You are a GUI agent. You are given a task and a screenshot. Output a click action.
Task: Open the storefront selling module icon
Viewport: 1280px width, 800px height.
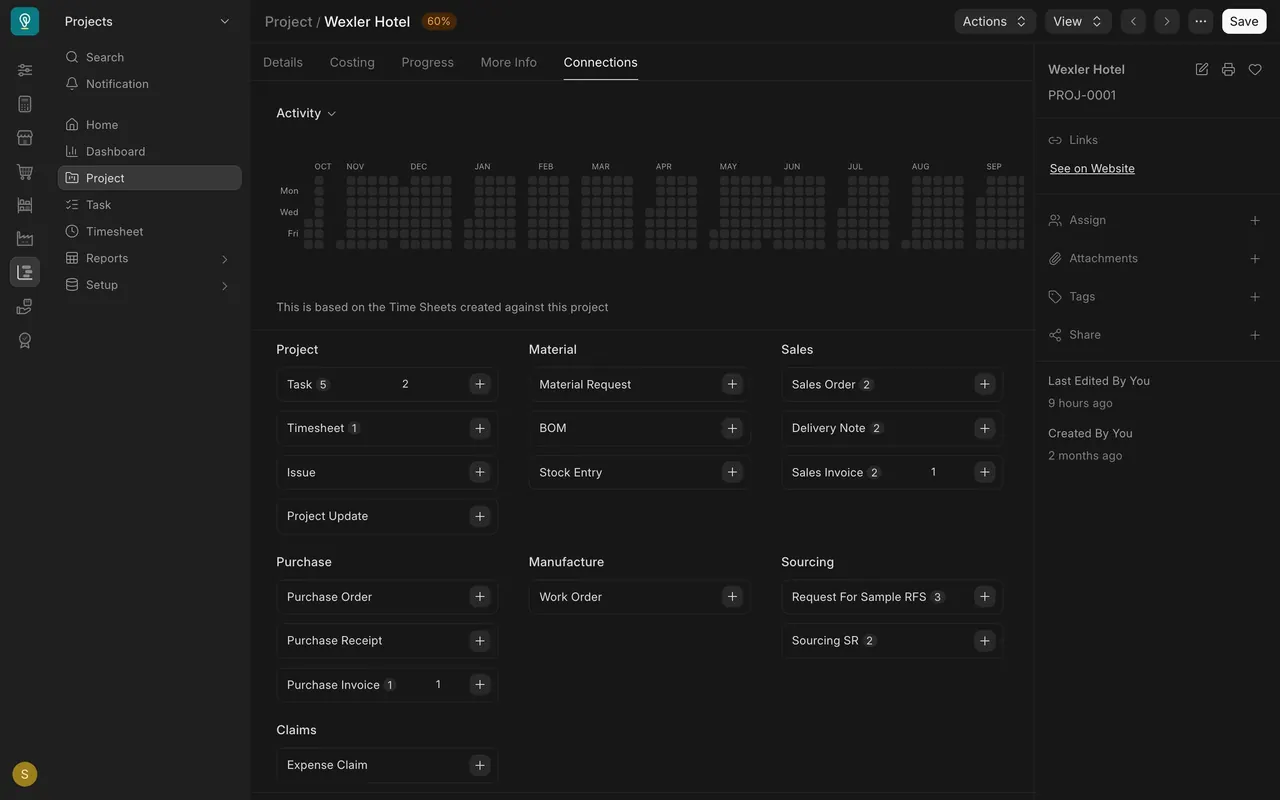coord(25,138)
